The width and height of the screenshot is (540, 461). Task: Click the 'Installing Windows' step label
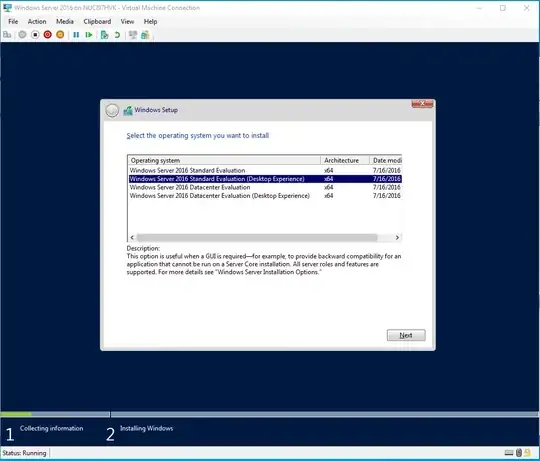pyautogui.click(x=146, y=428)
